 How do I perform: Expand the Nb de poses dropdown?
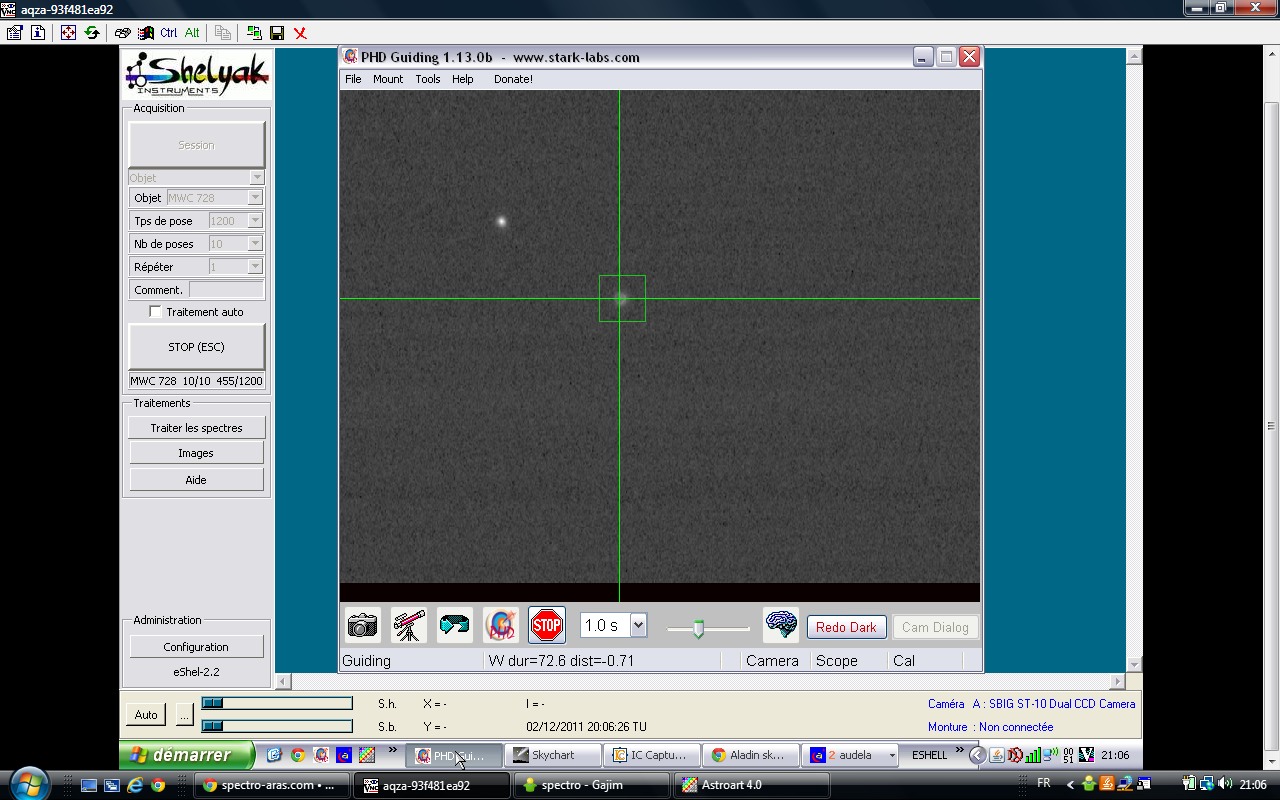255,244
